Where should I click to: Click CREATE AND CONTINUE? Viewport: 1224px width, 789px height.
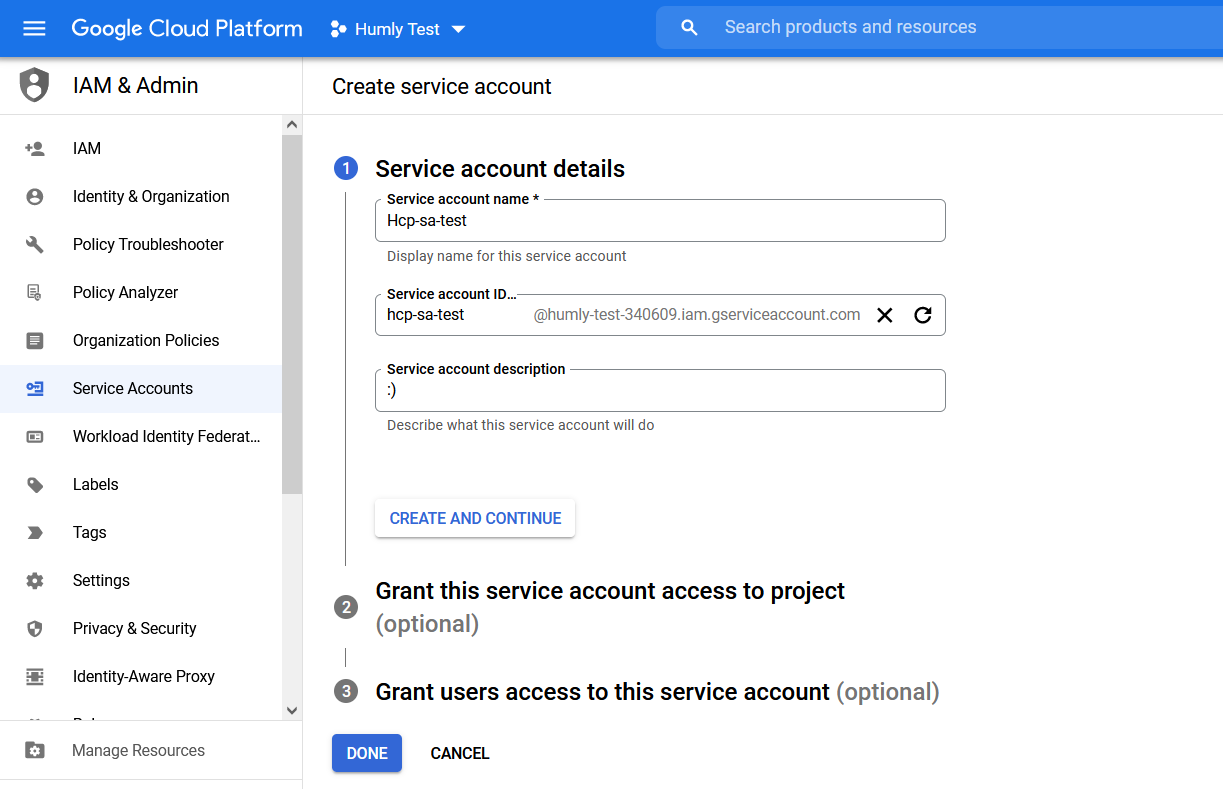pyautogui.click(x=474, y=518)
